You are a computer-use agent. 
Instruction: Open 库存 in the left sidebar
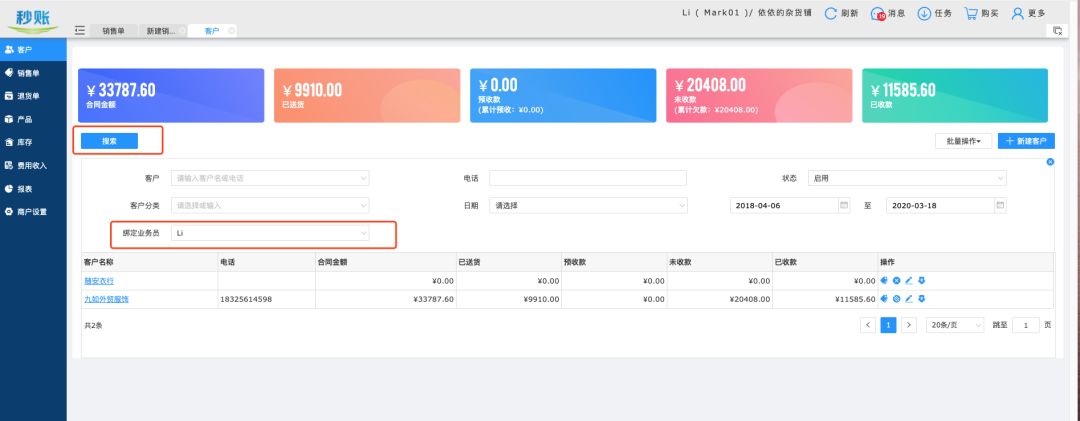(x=33, y=142)
